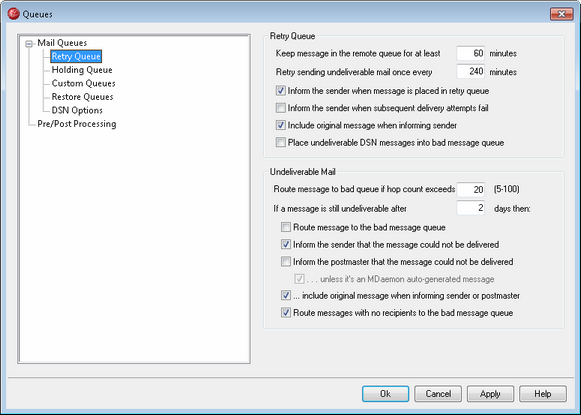Enable inform sender when subsequent attempts fail
581x415 pixels.
coord(280,108)
